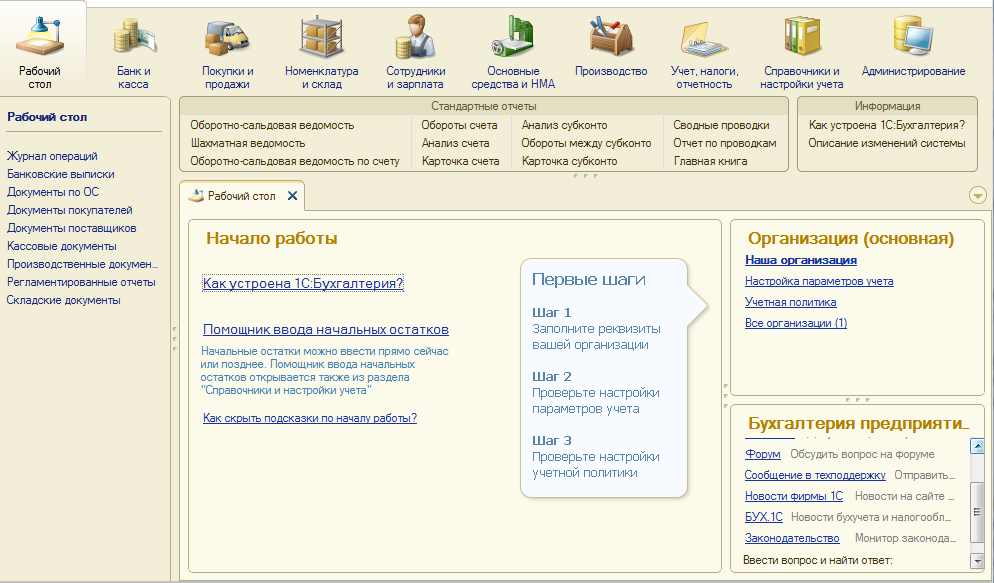Click Как устроена 1С:Бухгалтерия? under Начало работы
Image resolution: width=994 pixels, height=583 pixels.
pos(303,283)
